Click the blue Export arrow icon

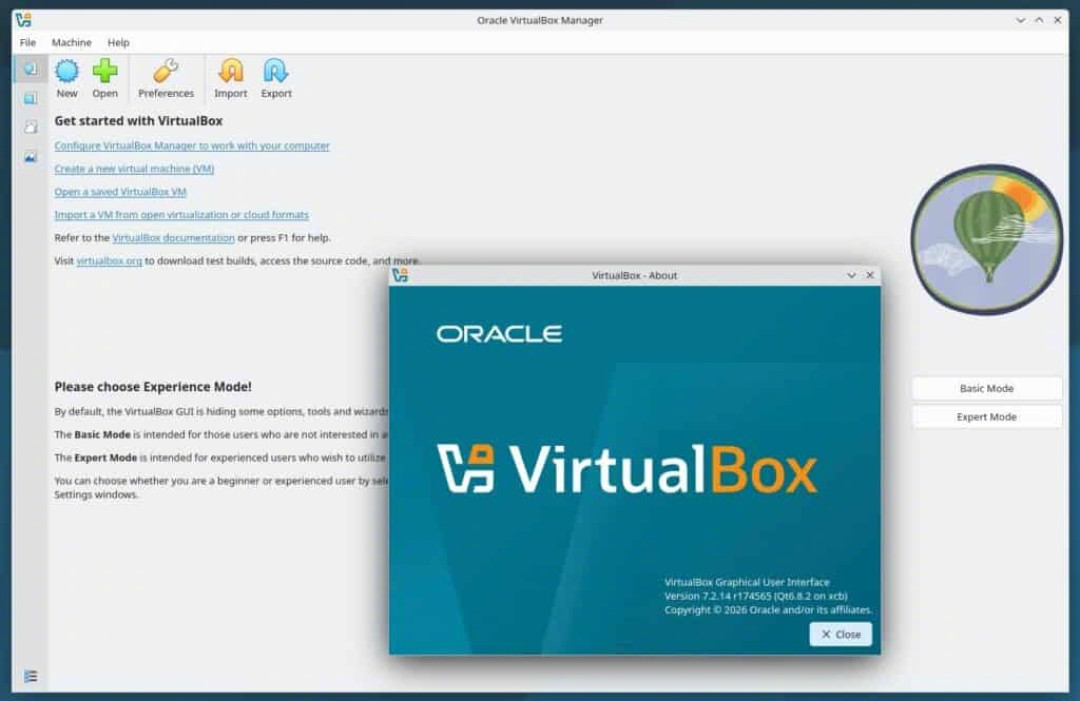[x=276, y=71]
